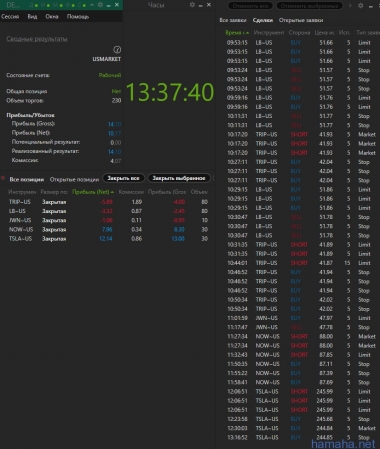Select the JWN-US position row
Image resolution: width=380 pixels, height=449 pixels.
point(108,220)
